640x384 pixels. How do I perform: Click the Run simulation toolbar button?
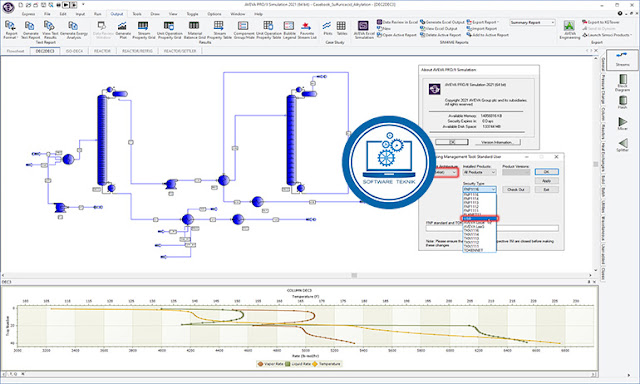(66, 5)
